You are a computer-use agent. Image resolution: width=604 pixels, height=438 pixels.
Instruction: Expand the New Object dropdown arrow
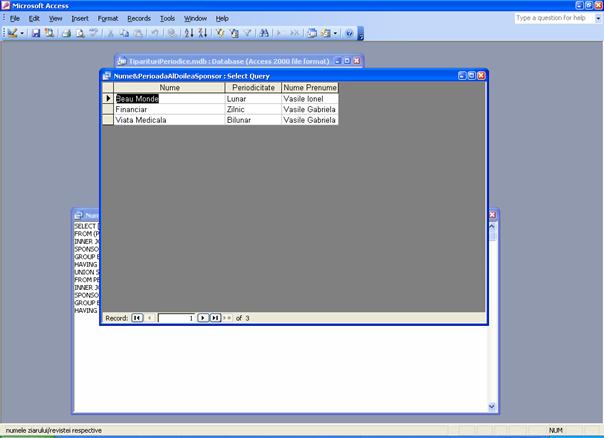pos(336,33)
